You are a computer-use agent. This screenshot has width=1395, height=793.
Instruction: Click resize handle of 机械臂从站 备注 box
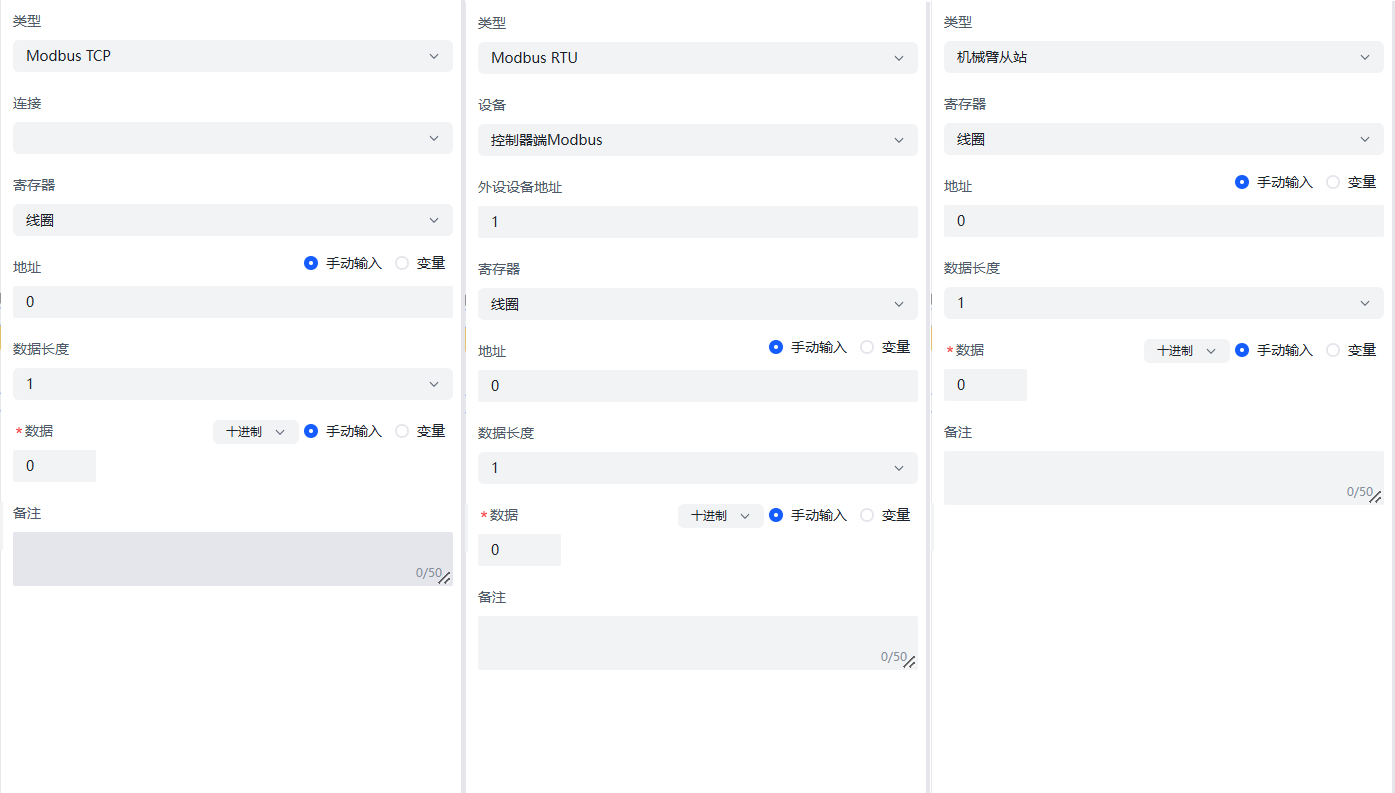pyautogui.click(x=1376, y=496)
